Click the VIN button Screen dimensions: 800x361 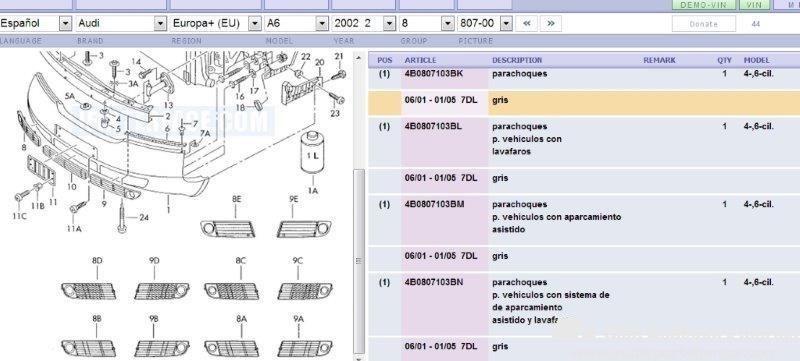click(x=754, y=5)
